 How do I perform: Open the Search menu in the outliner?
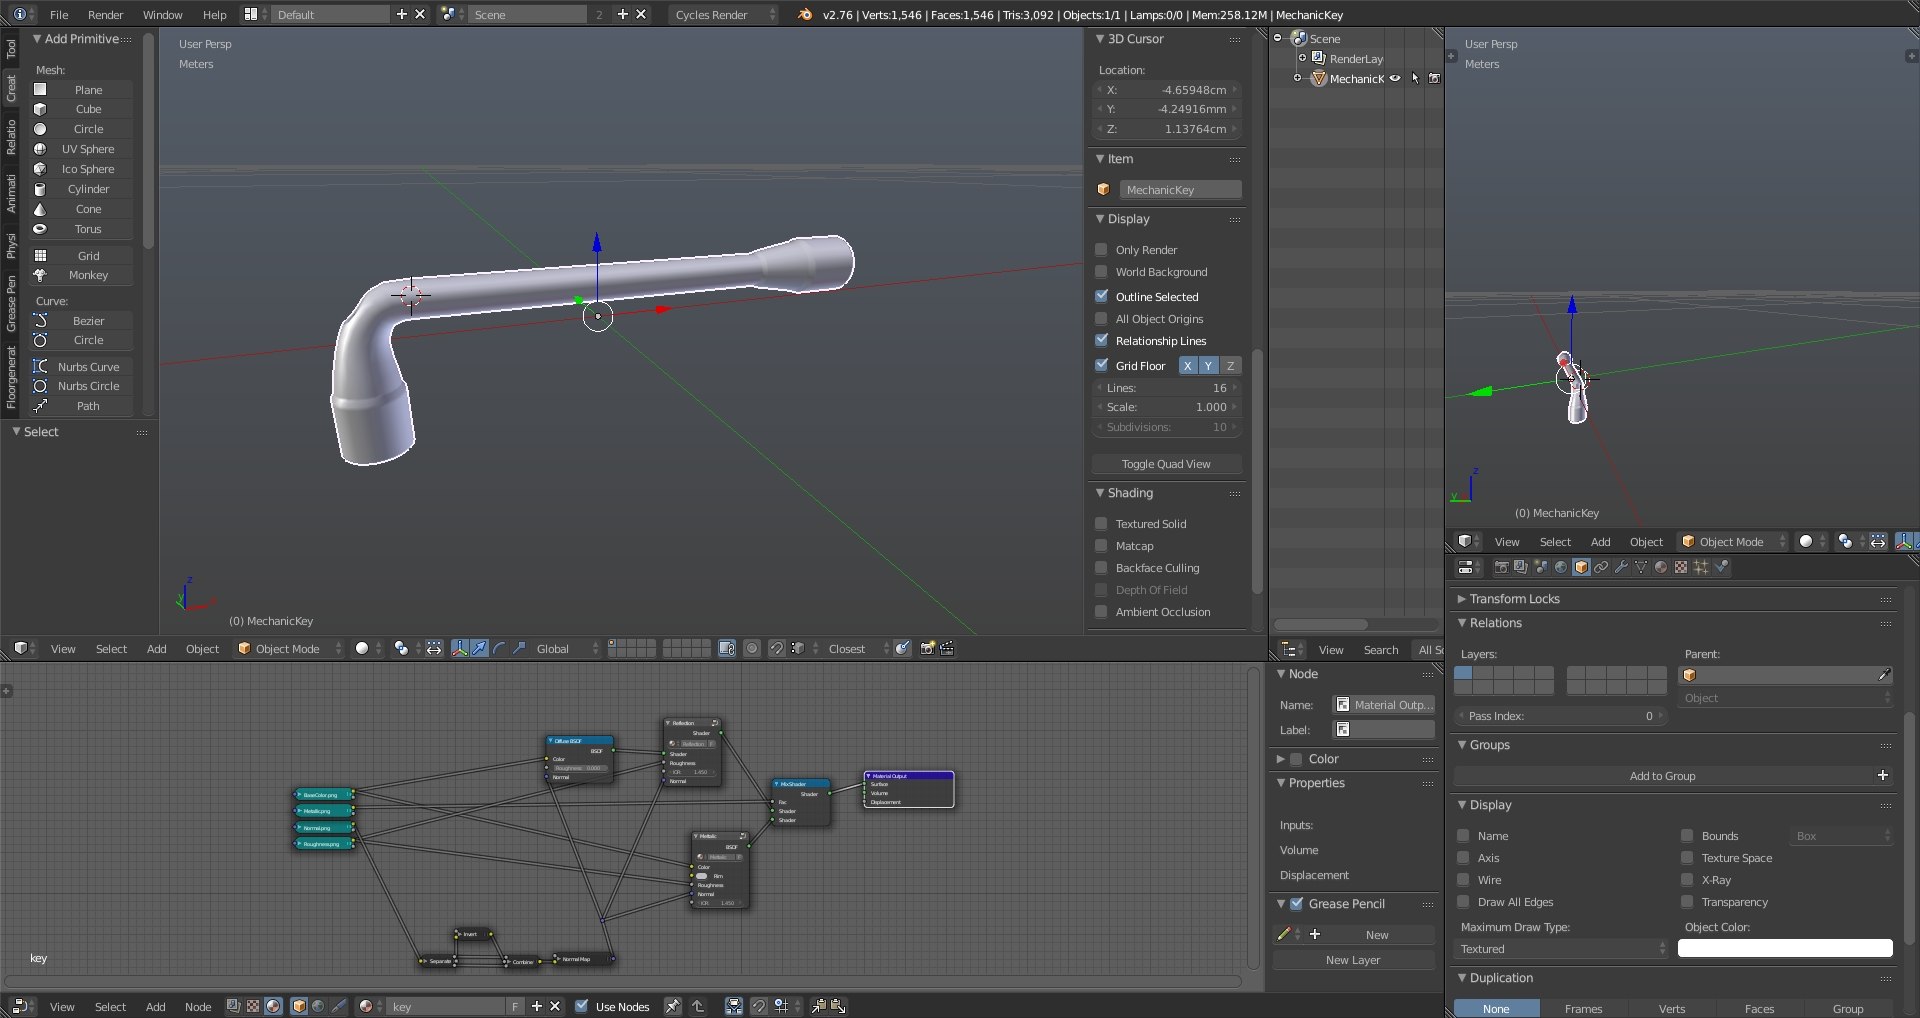point(1381,650)
